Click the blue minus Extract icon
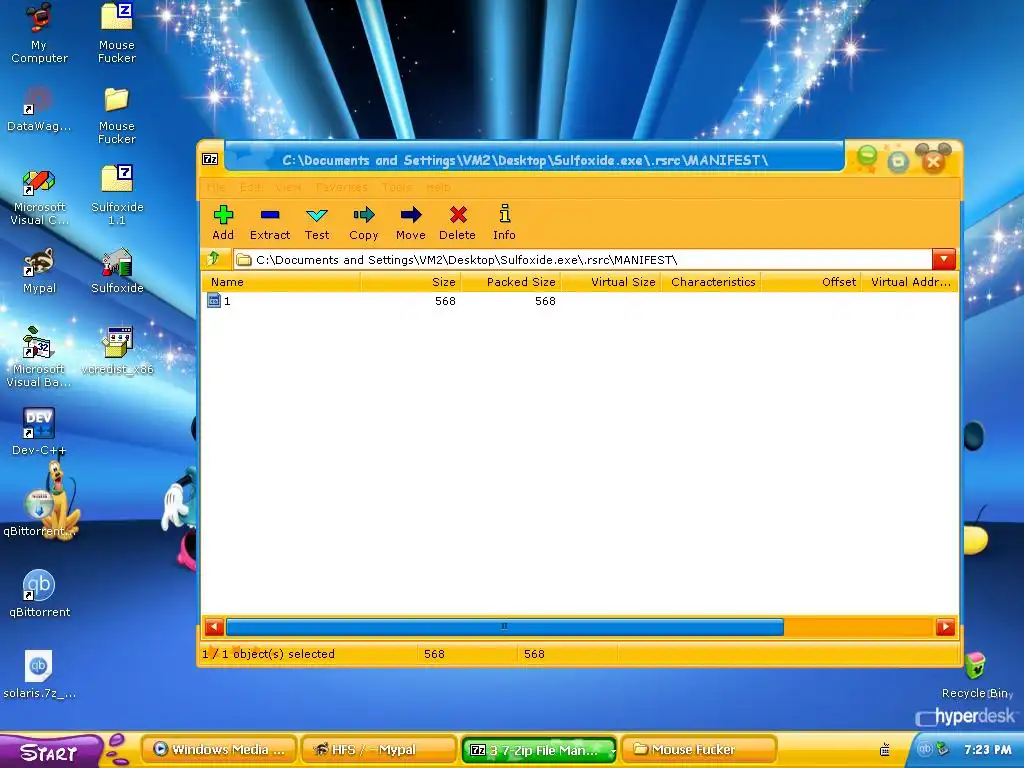The image size is (1024, 768). click(270, 215)
